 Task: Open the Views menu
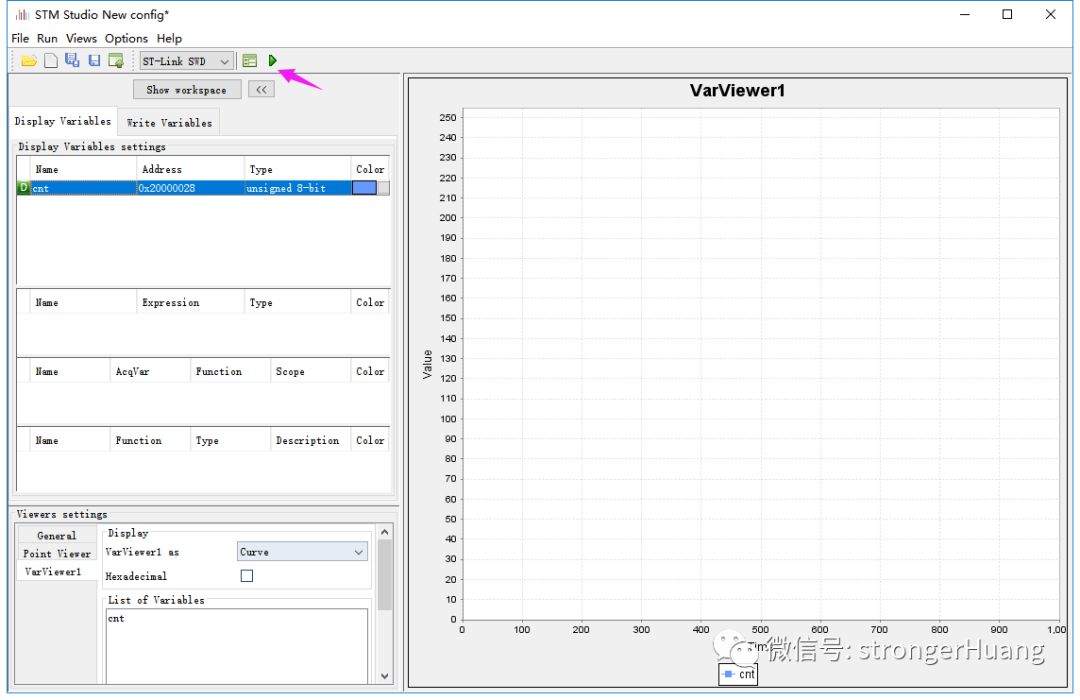pos(81,39)
